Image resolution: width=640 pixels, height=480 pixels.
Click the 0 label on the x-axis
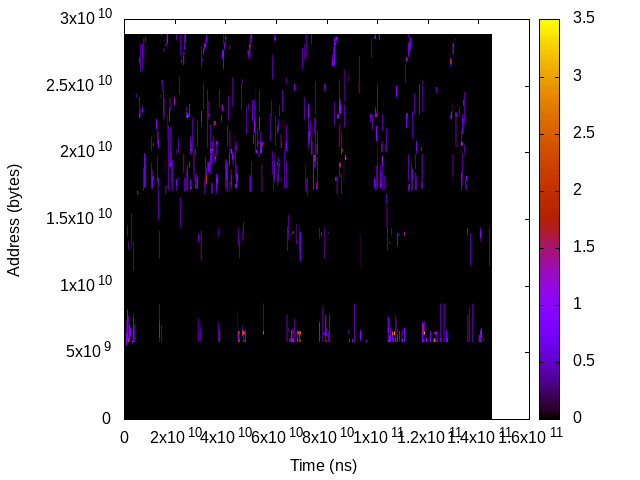(x=124, y=437)
